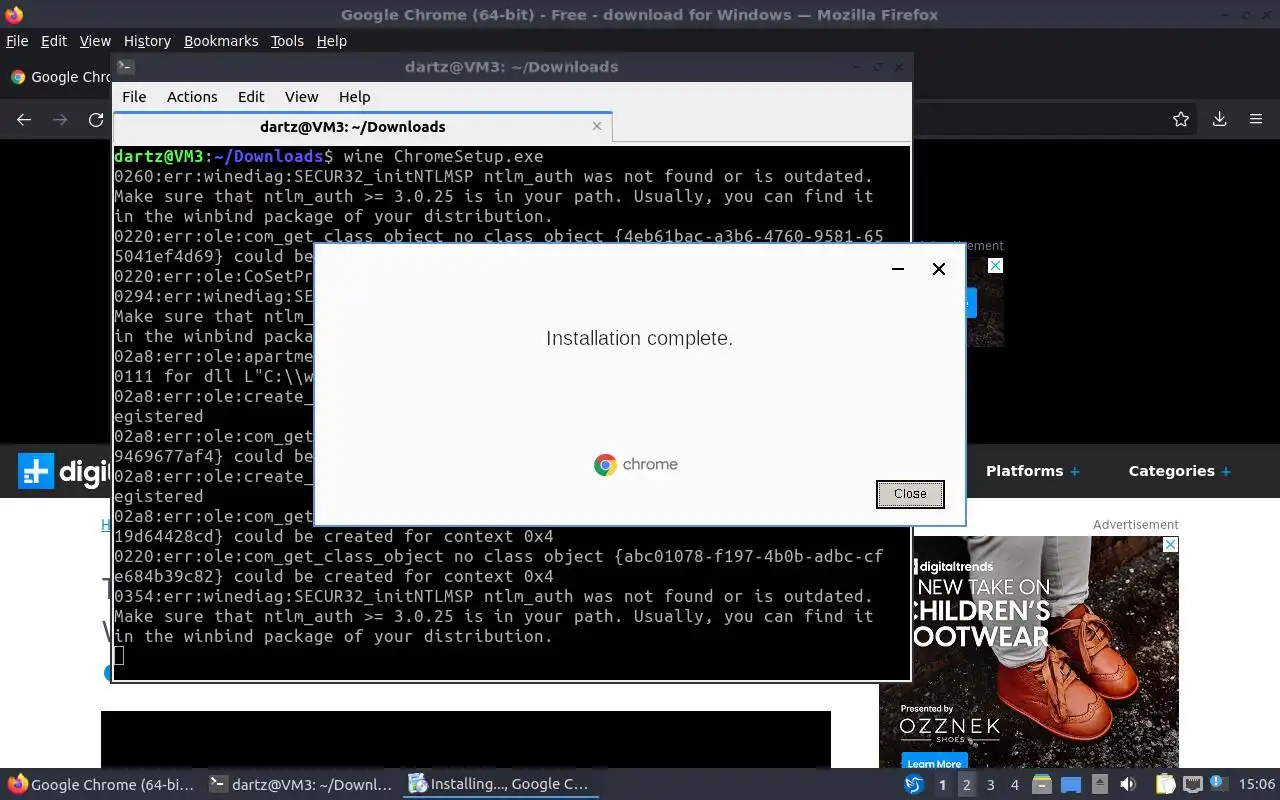Open clipboard manager tray icon

click(1165, 785)
